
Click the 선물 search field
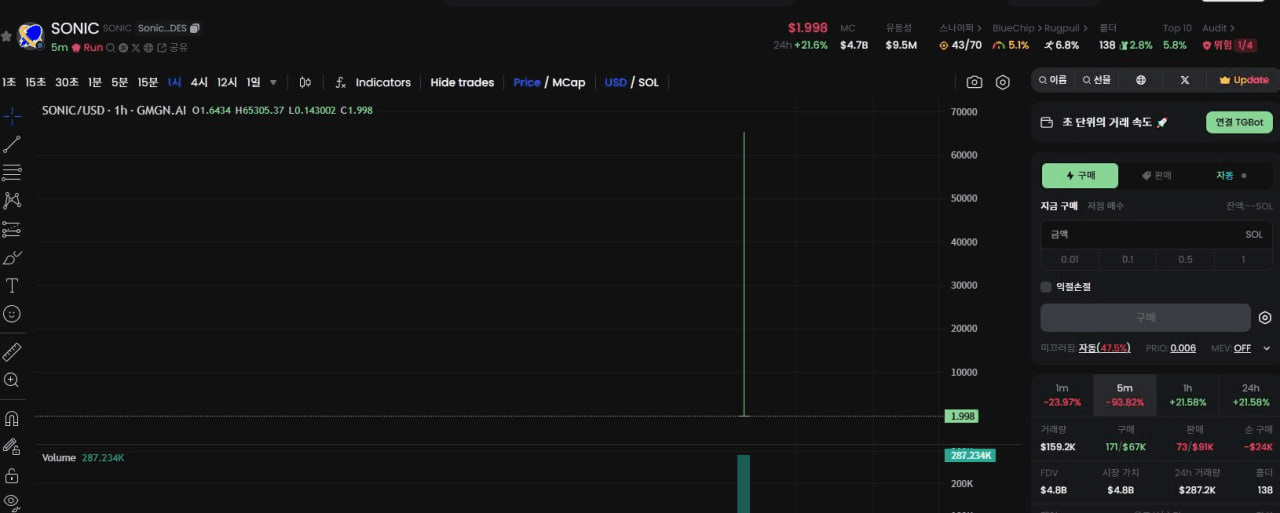tap(1097, 80)
